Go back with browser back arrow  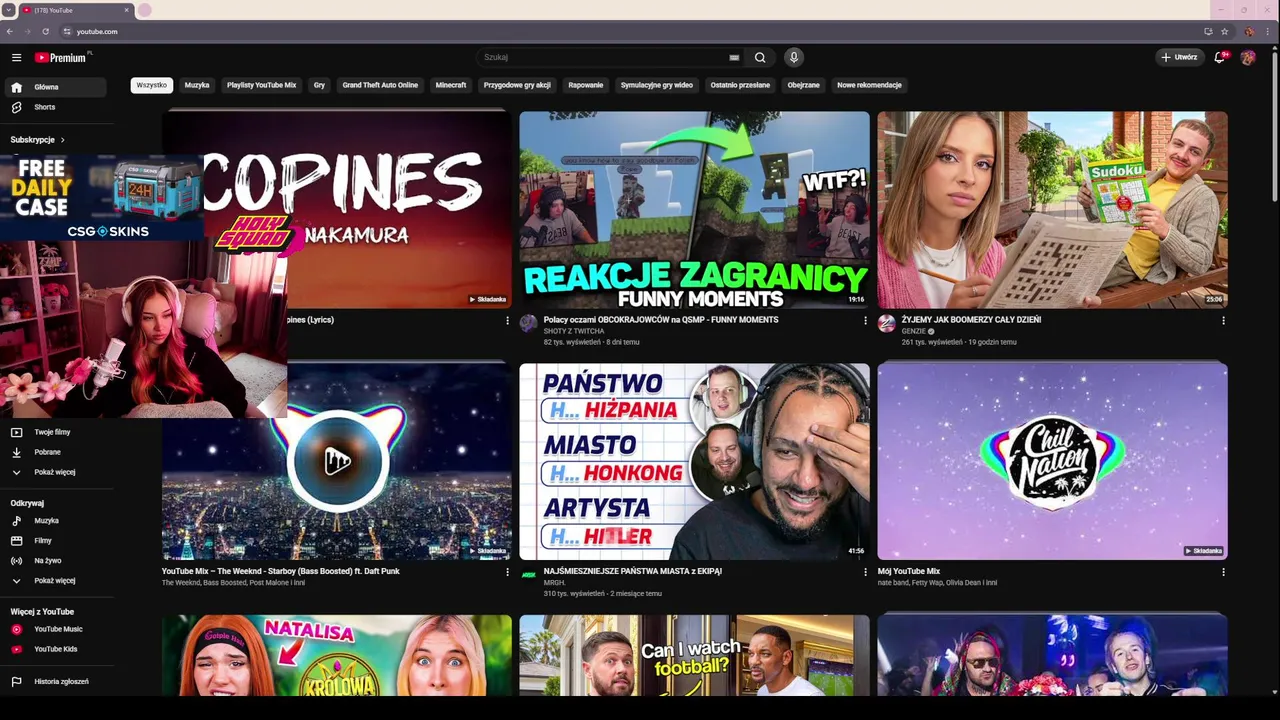click(10, 31)
